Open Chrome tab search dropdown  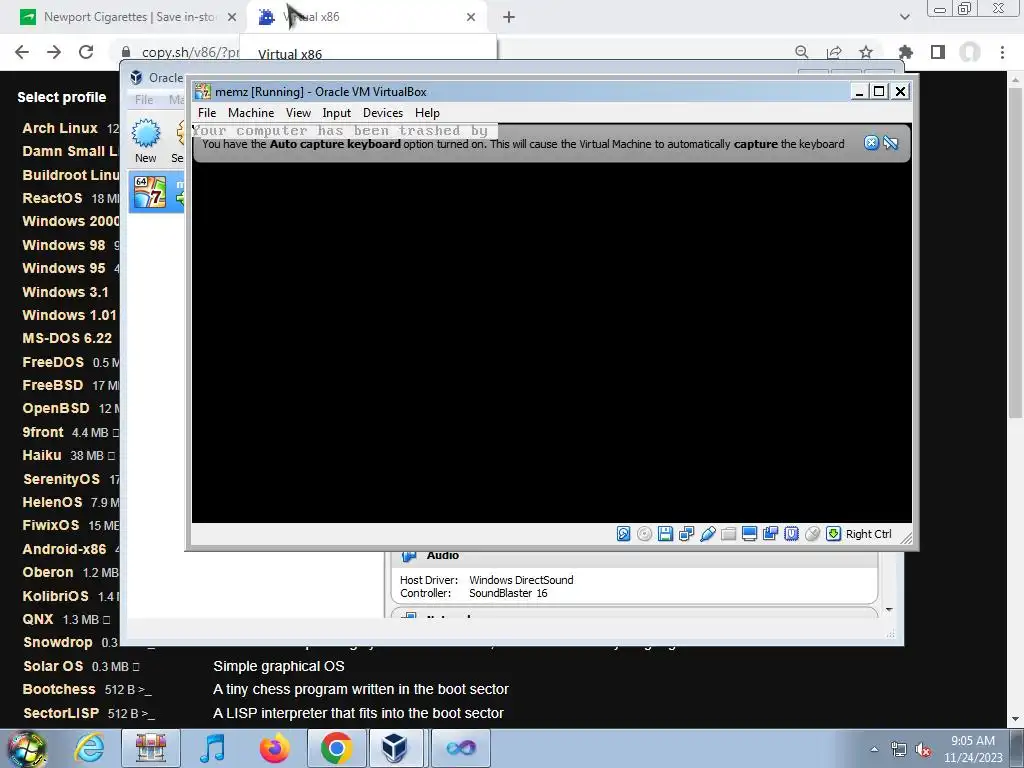pos(904,17)
